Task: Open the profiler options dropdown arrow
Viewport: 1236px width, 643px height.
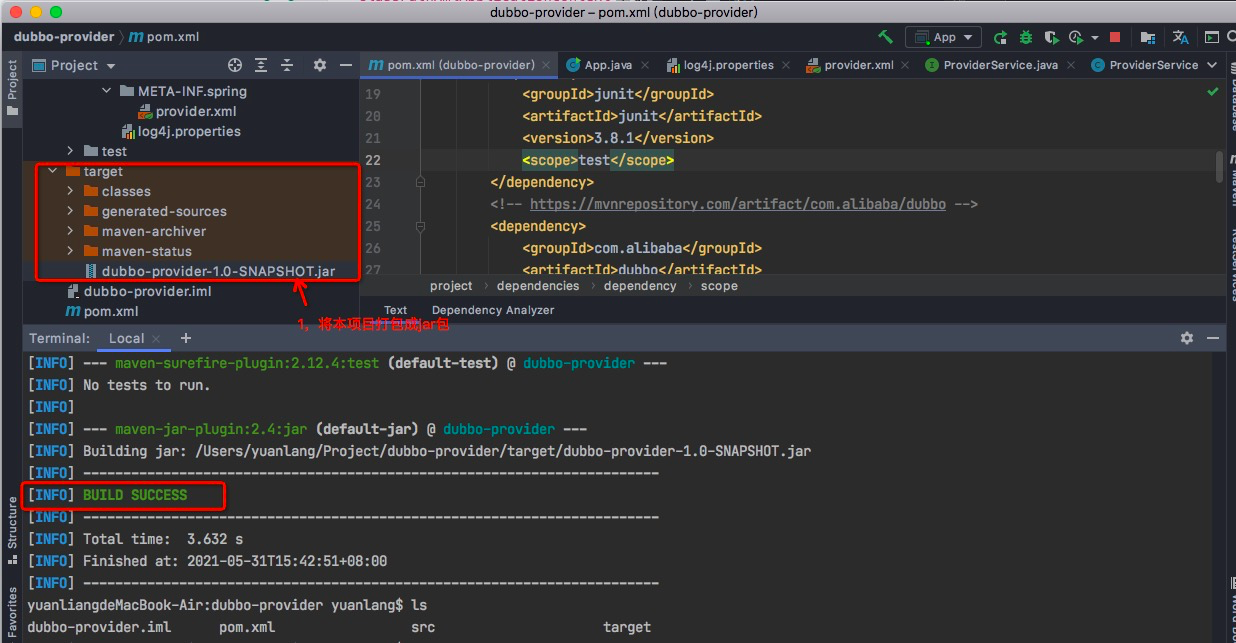Action: (1094, 37)
